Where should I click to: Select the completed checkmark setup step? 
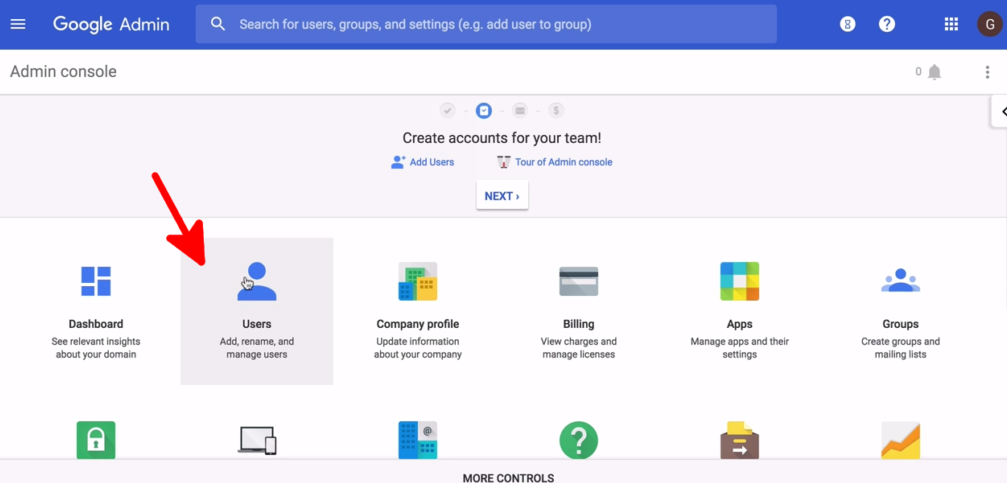coord(448,110)
